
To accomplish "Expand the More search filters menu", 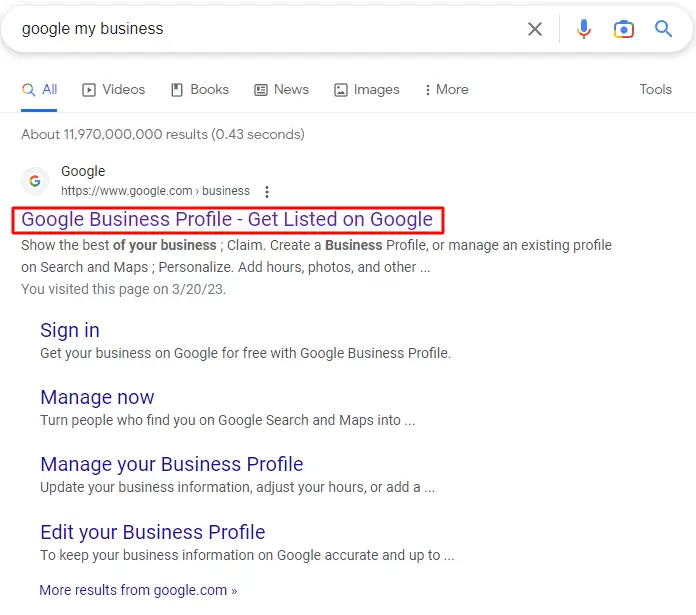I will click(x=446, y=89).
